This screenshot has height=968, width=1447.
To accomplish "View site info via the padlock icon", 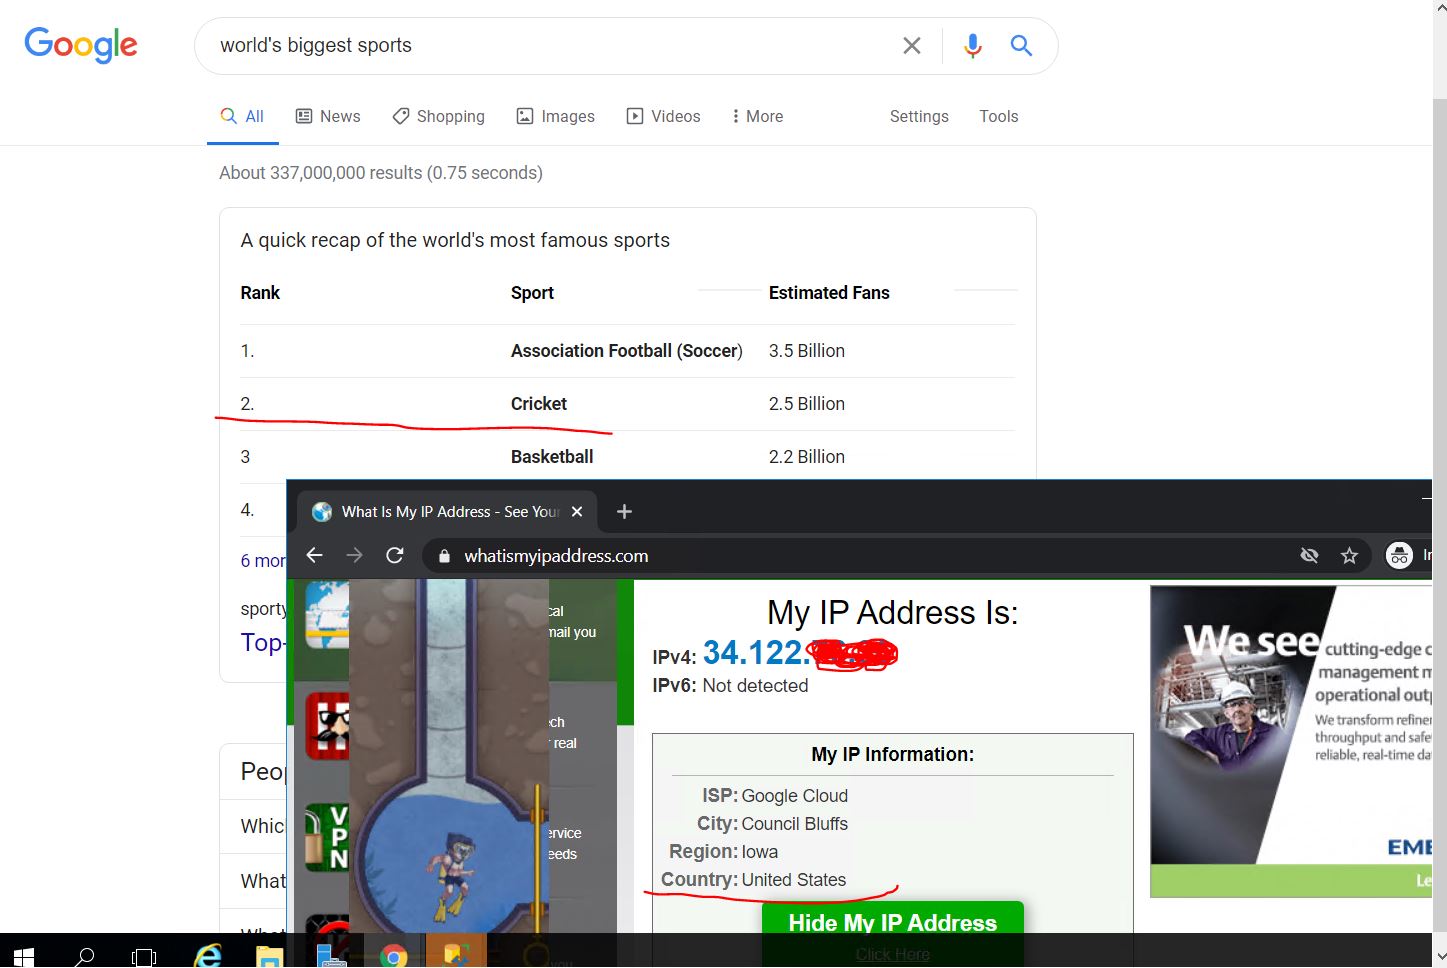I will coord(444,556).
